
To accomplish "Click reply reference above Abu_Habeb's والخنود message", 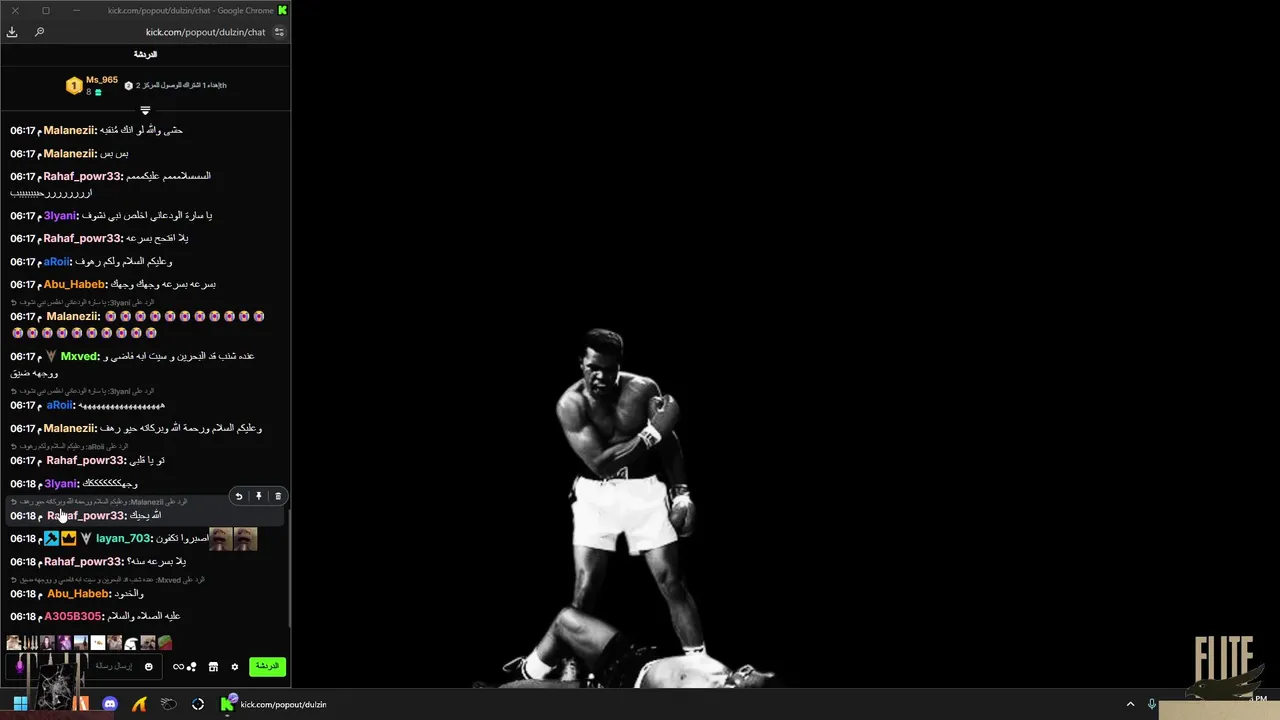I will [107, 580].
